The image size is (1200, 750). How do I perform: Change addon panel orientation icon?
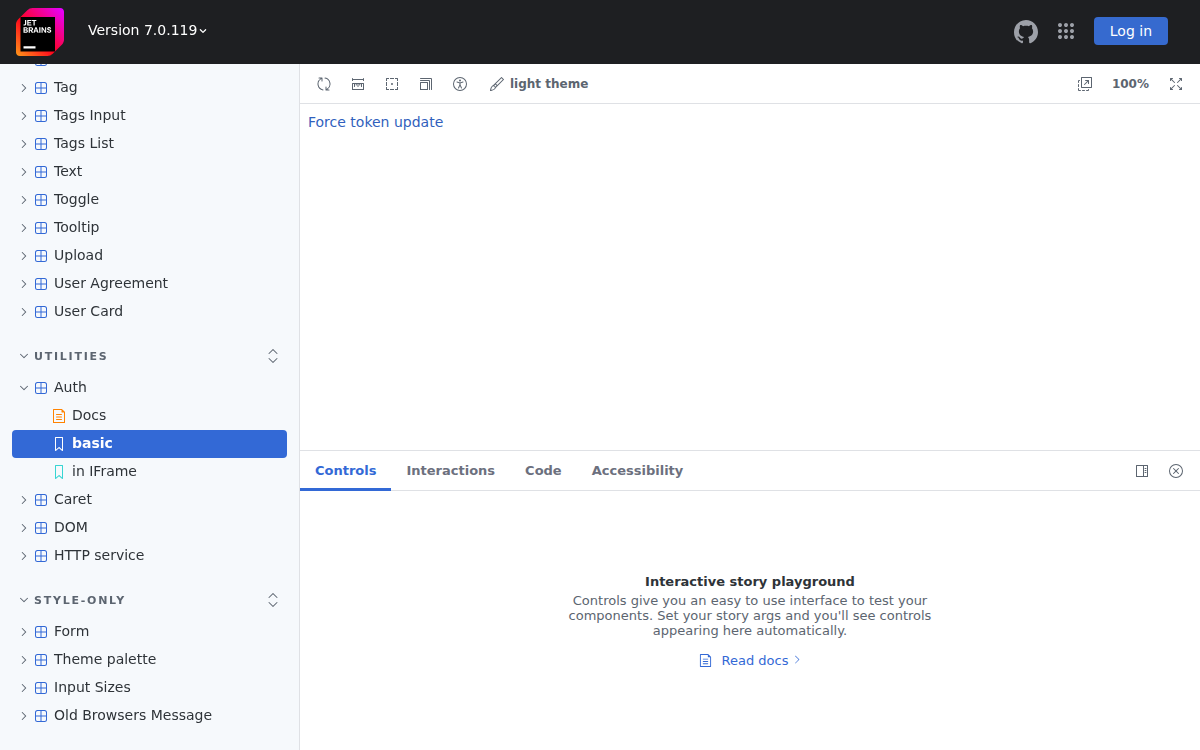click(1142, 471)
